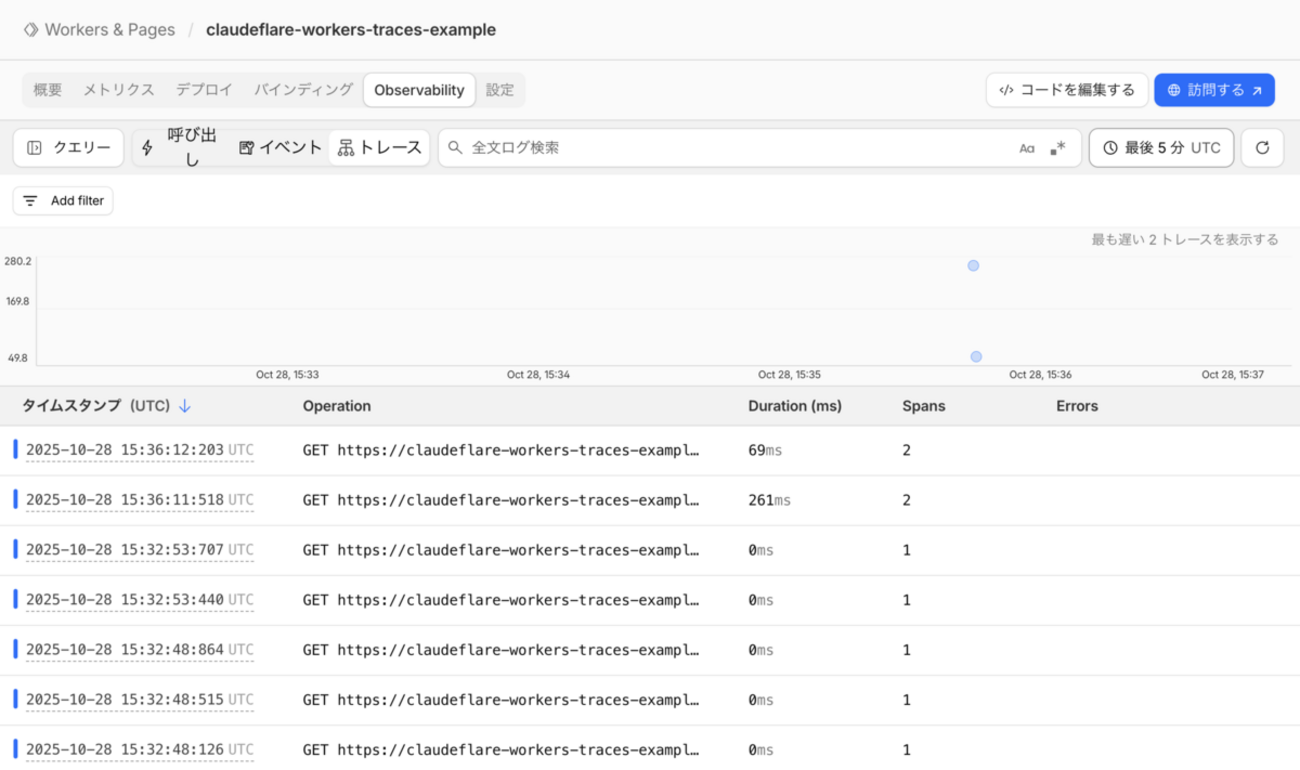The height and width of the screenshot is (770, 1300).
Task: Open the trace at 15:36:12:203
Action: (x=650, y=450)
